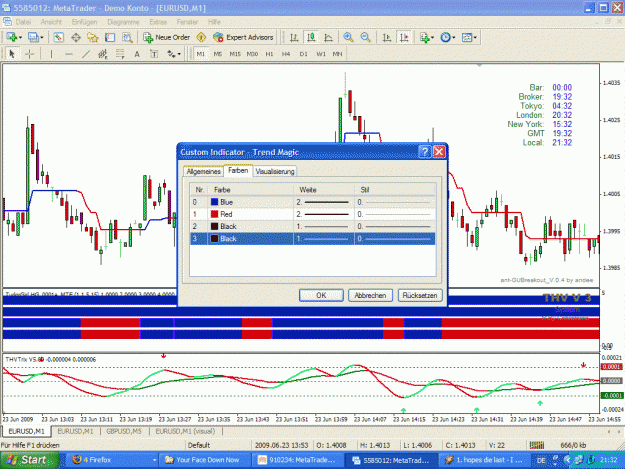This screenshot has width=625, height=469.
Task: Click OK in Trend Magic dialog
Action: tap(321, 295)
